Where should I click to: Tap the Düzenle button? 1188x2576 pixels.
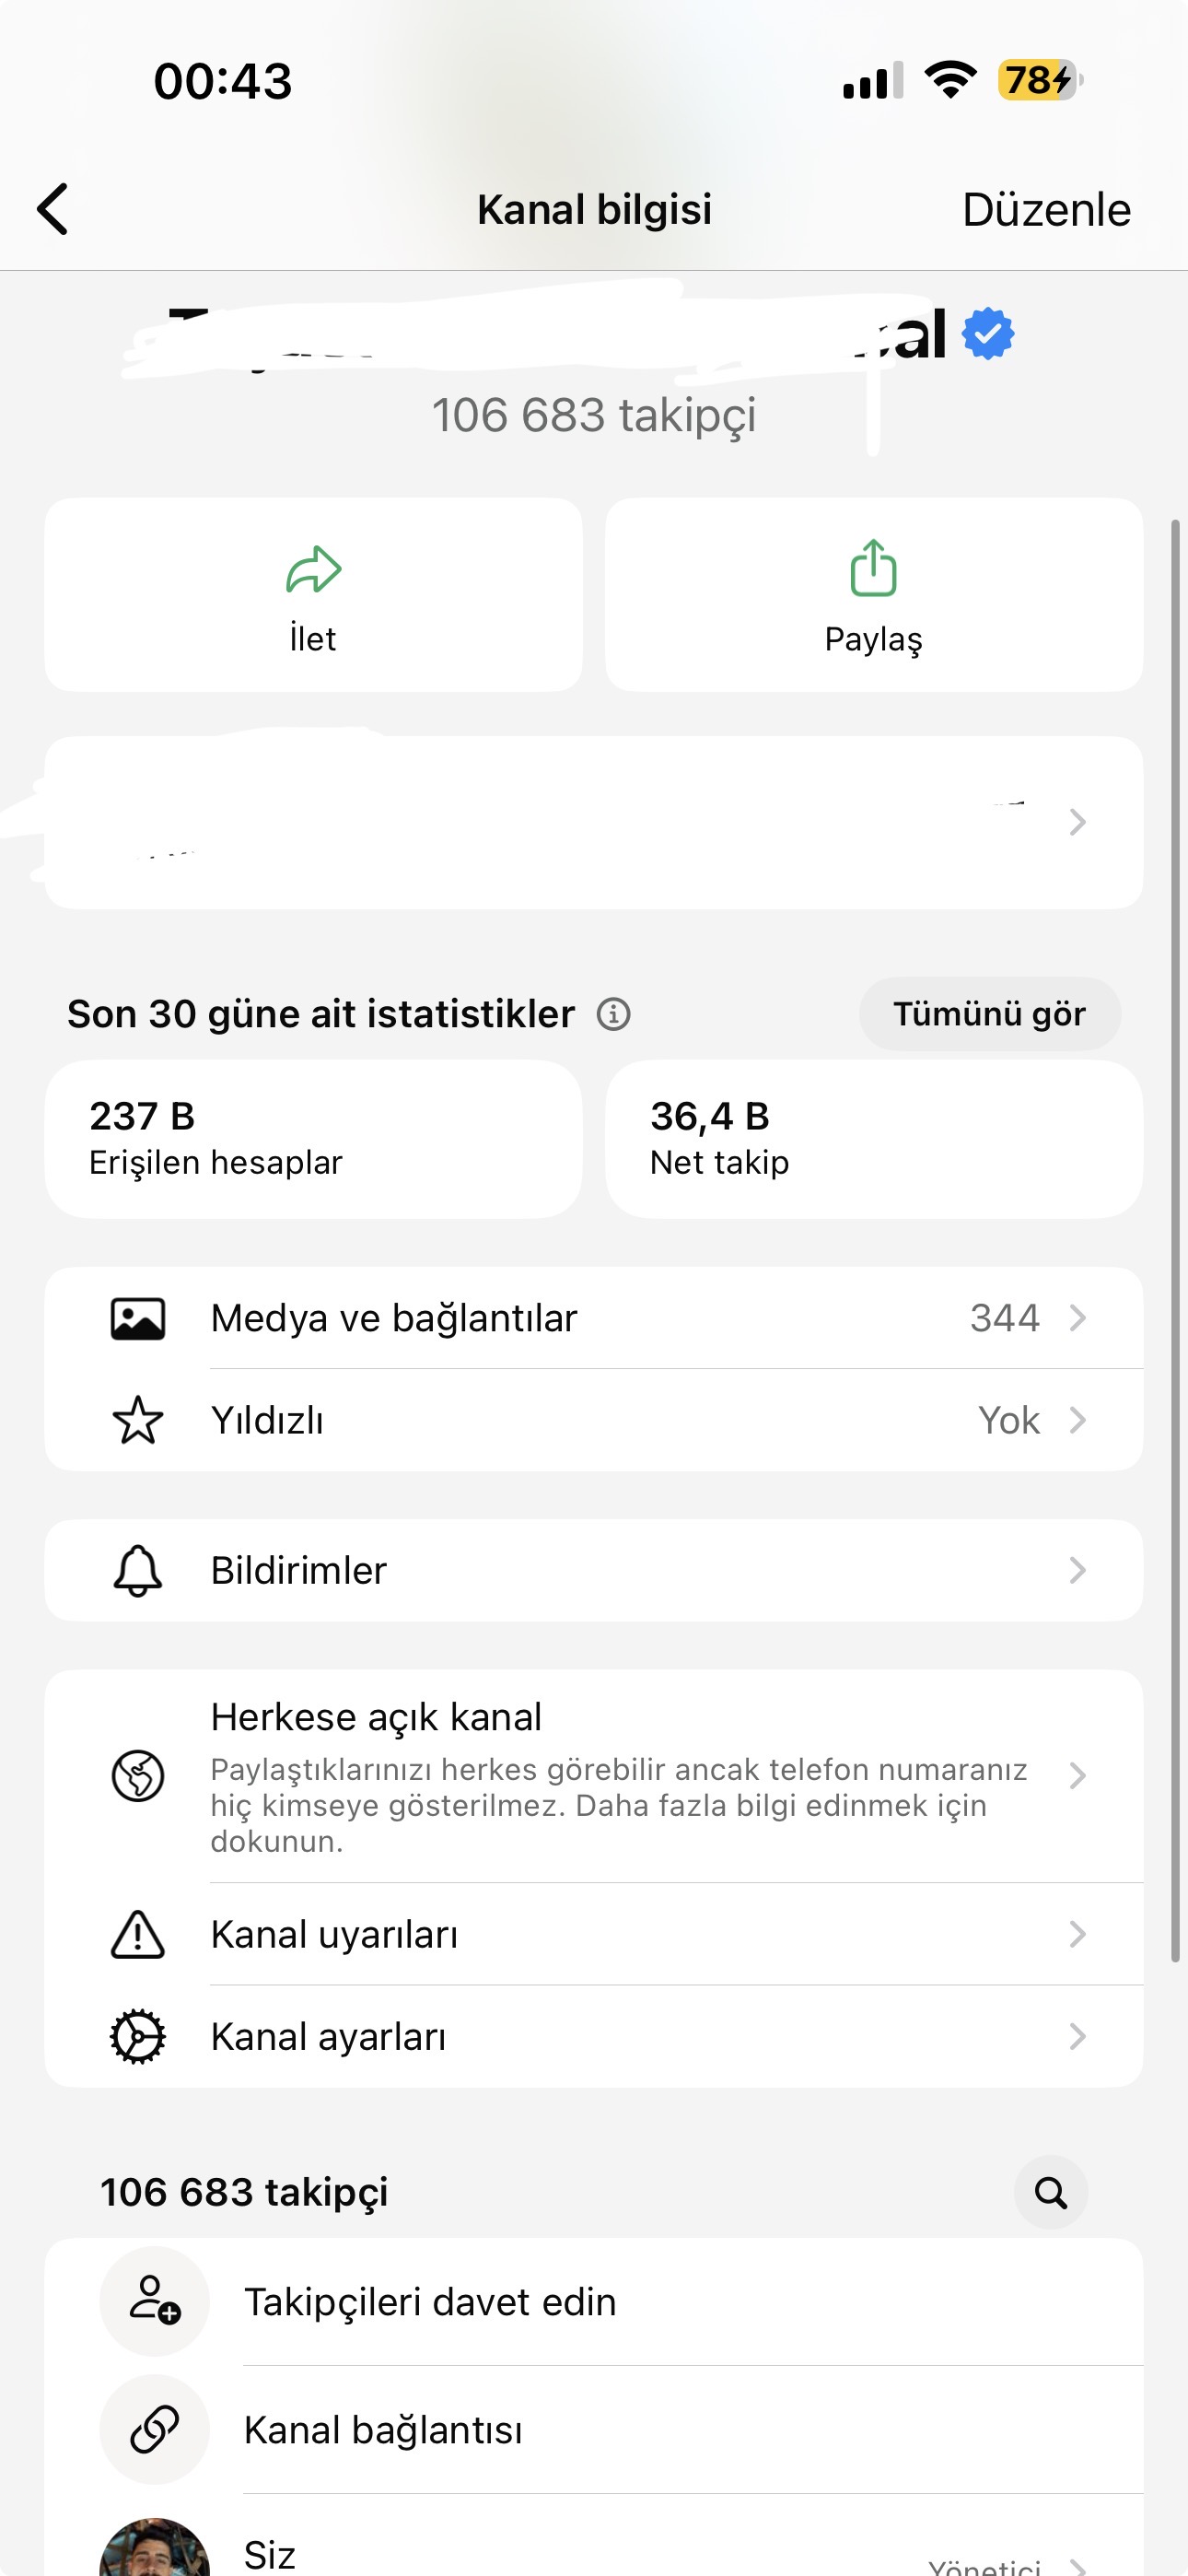click(1046, 210)
